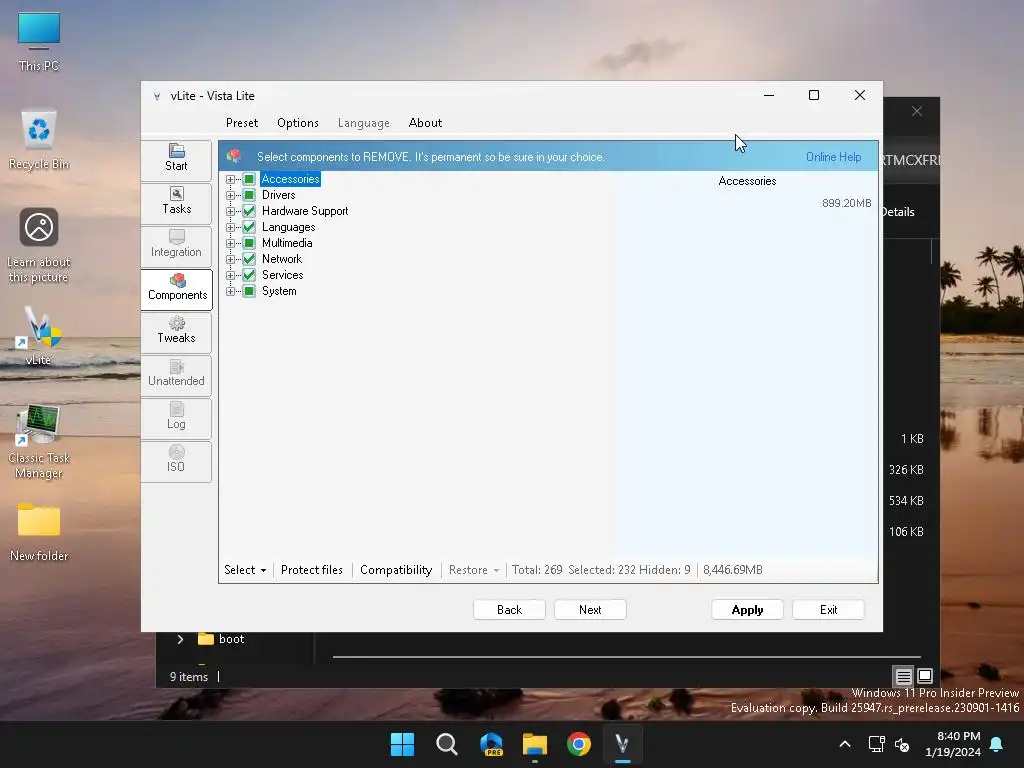The width and height of the screenshot is (1024, 768).
Task: Go to the Tasks section
Action: (x=176, y=202)
